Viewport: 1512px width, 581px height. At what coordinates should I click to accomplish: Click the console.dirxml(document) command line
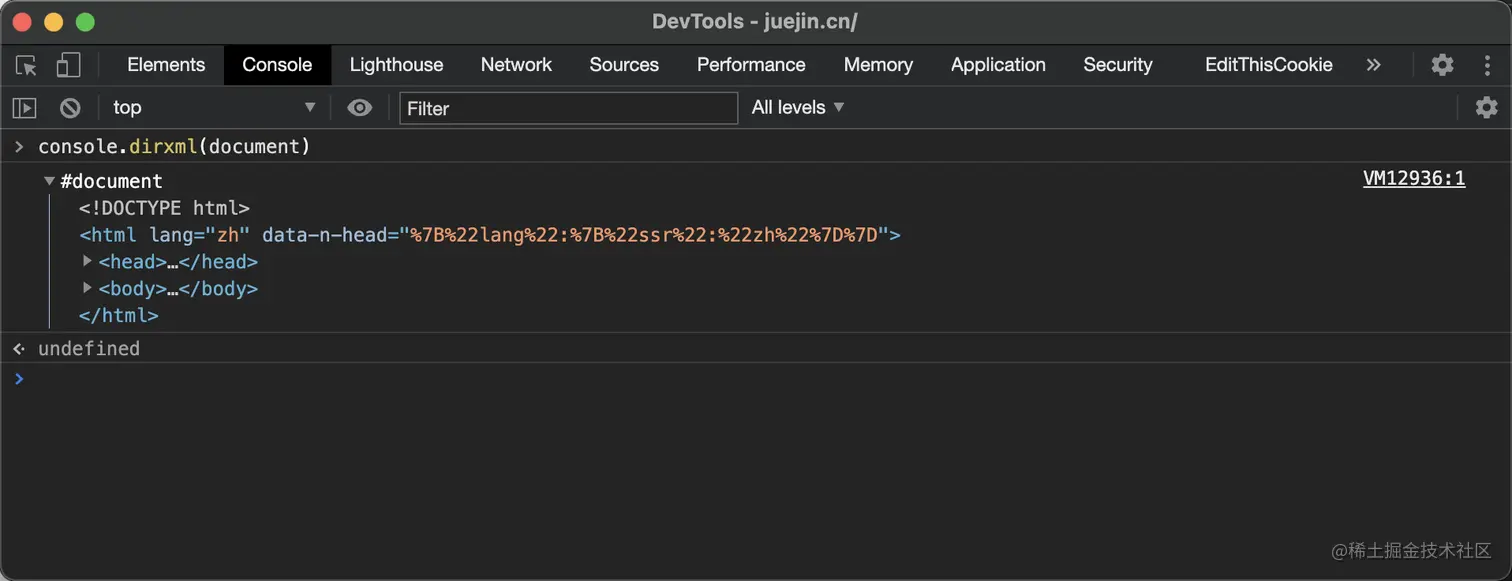pyautogui.click(x=174, y=147)
